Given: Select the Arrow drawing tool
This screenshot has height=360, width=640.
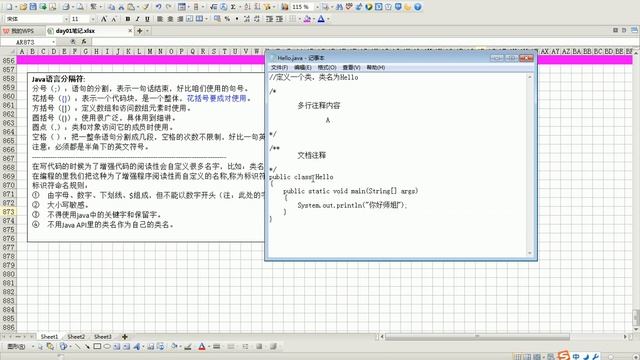Looking at the screenshot, I should pos(87,347).
